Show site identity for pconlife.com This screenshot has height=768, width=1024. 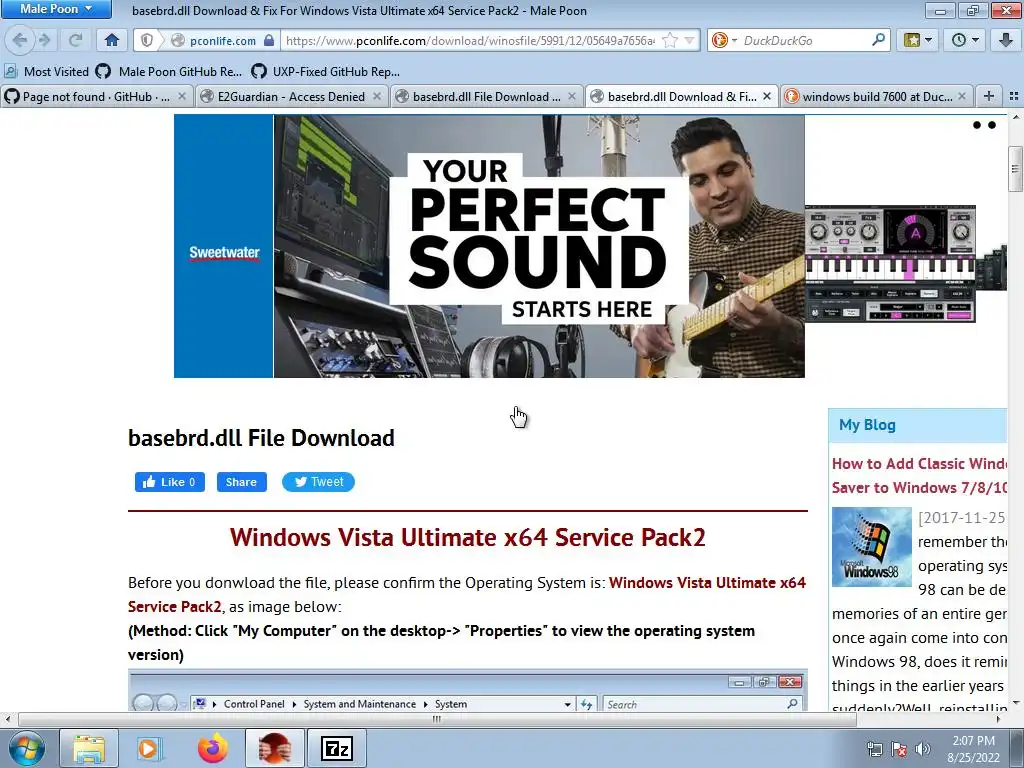point(223,40)
